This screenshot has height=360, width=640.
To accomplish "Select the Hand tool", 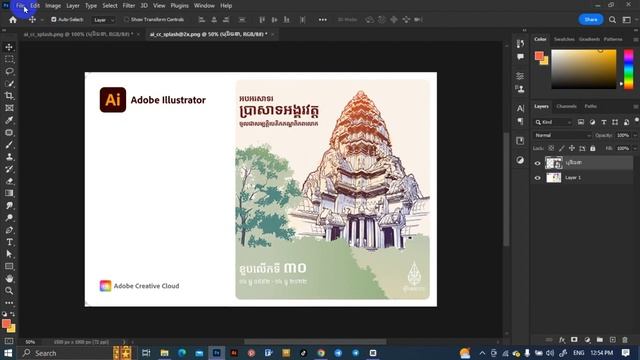I will point(9,278).
